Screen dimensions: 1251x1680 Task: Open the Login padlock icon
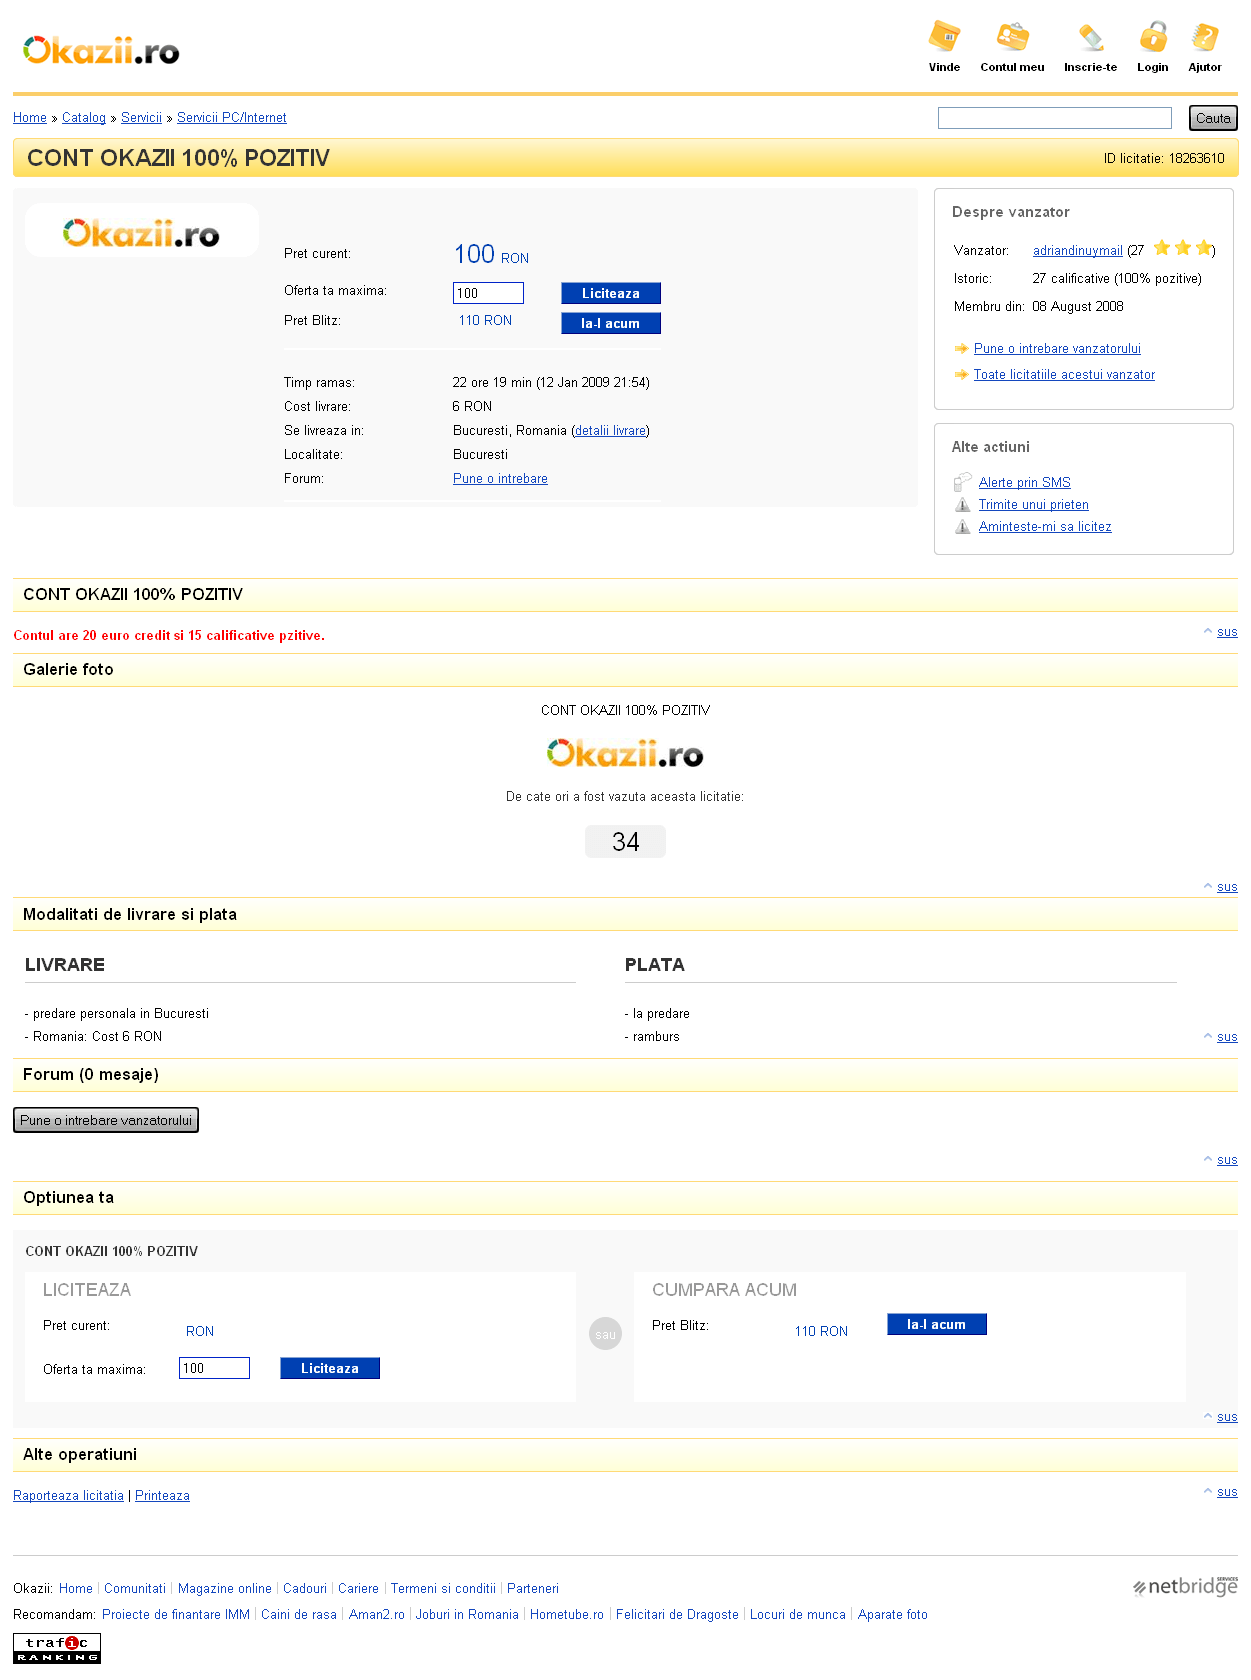(1152, 37)
